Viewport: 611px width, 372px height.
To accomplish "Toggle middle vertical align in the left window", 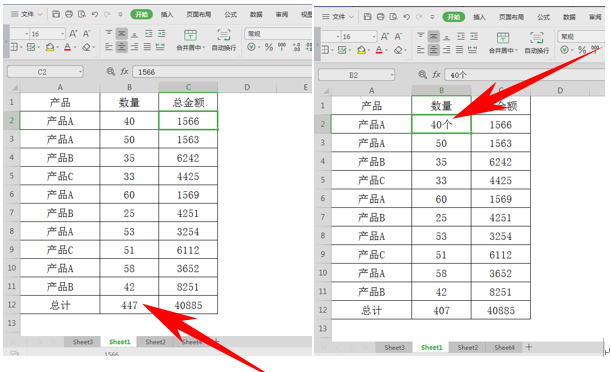I will (x=122, y=33).
